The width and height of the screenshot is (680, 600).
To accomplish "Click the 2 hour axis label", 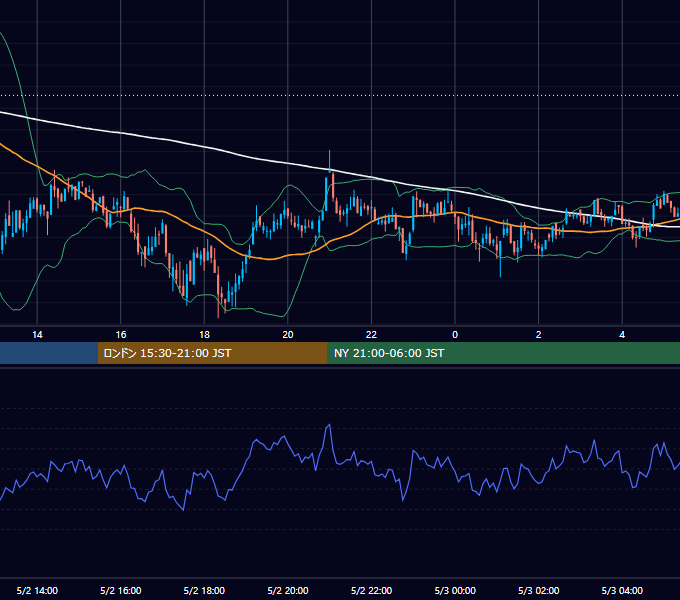I will 538,335.
